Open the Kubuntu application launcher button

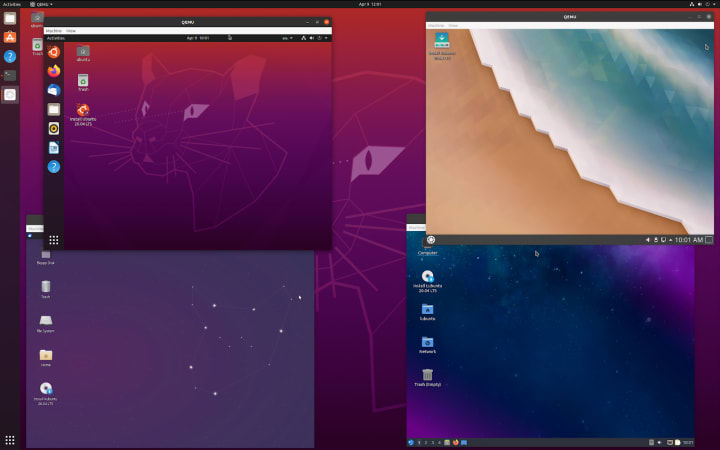pos(431,240)
